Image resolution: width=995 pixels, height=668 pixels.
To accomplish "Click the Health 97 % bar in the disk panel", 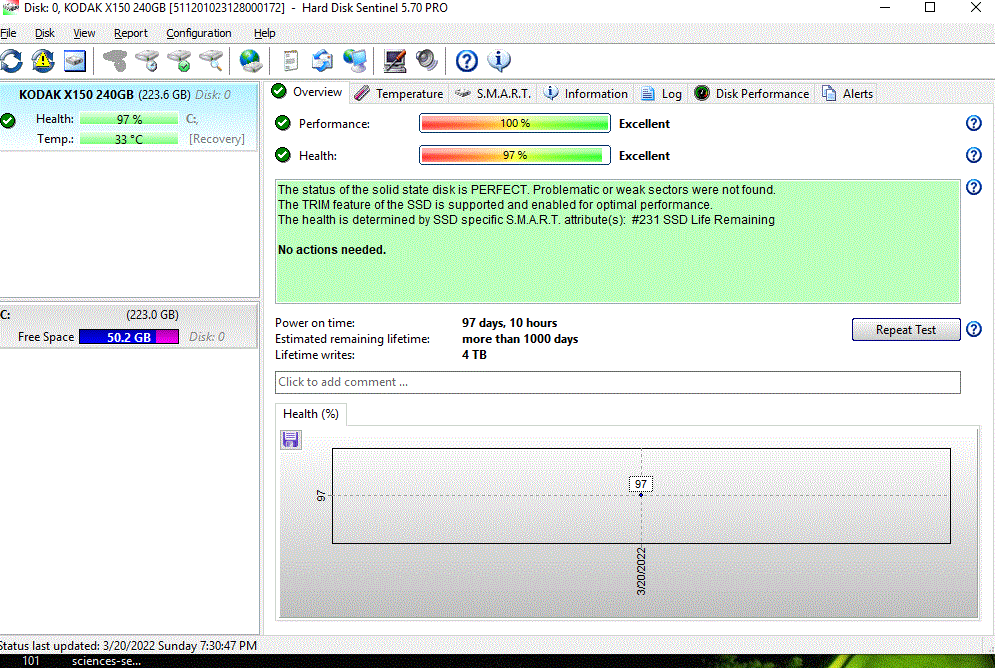I will coord(129,119).
